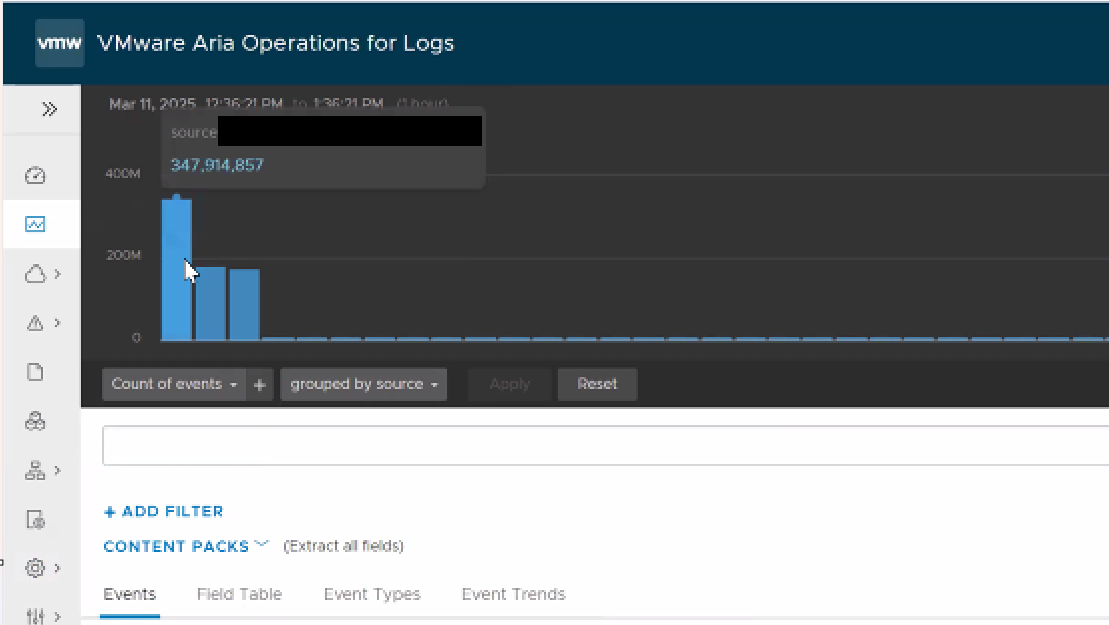Add another function with the plus button
The image size is (1109, 625).
coord(260,385)
